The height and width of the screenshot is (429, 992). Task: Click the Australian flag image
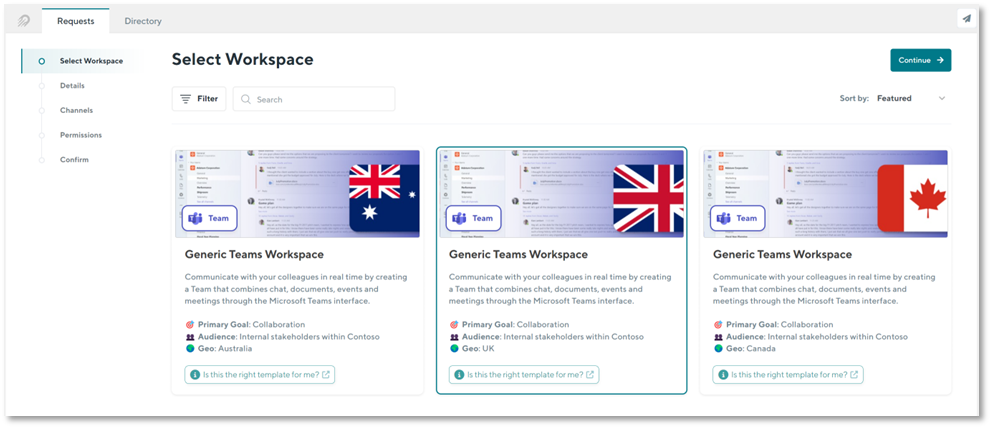click(x=383, y=197)
